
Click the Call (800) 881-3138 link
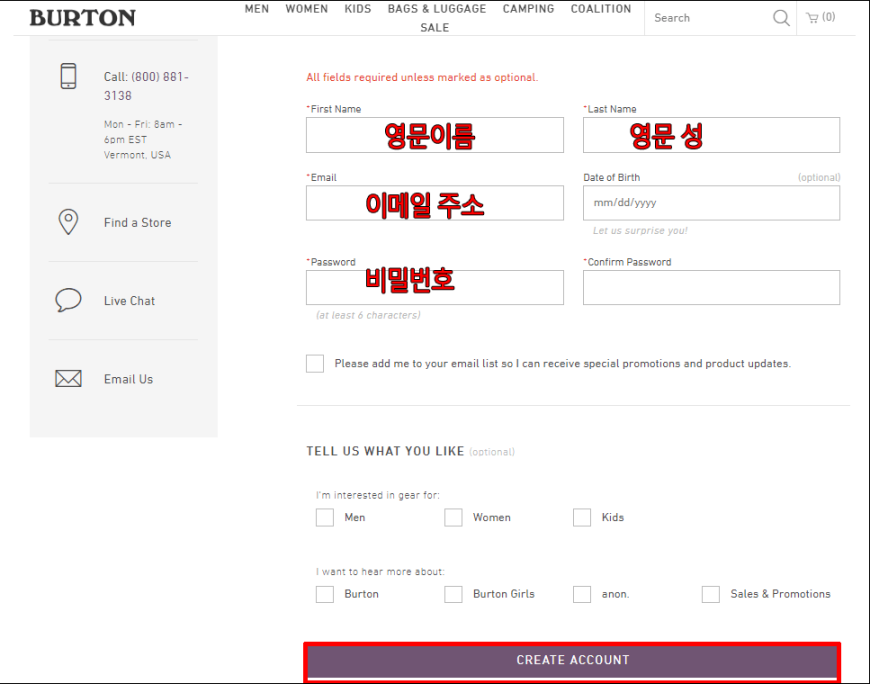click(146, 86)
